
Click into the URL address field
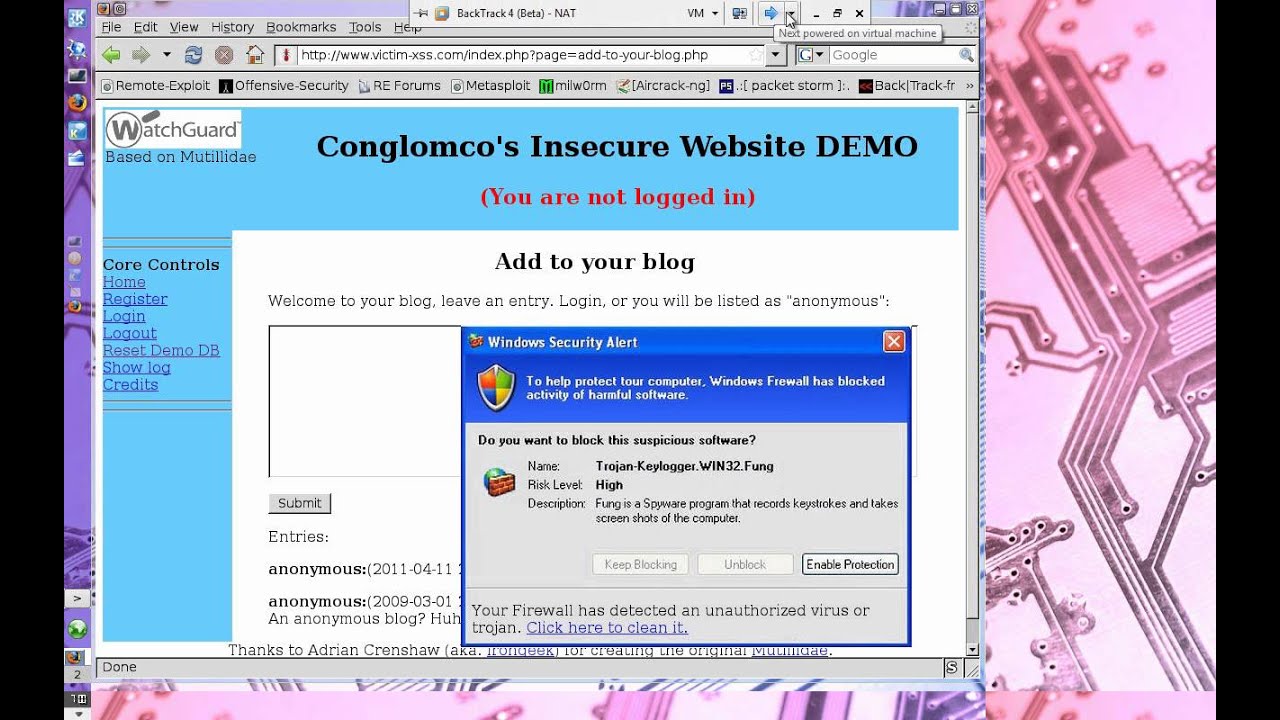tap(520, 55)
